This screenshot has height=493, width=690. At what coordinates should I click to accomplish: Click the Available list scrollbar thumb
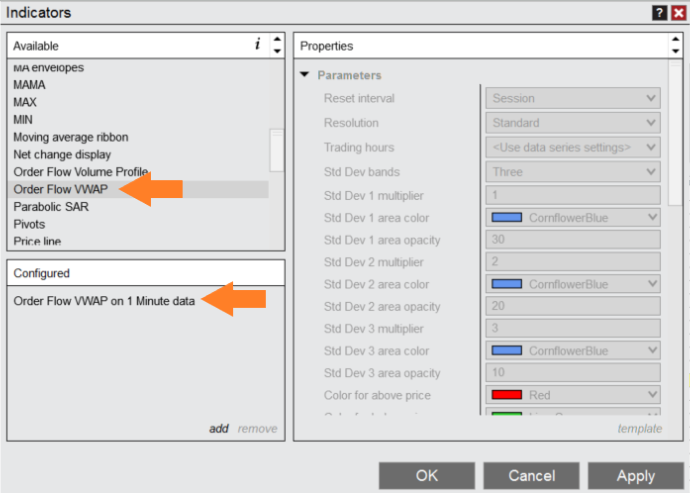click(x=277, y=151)
